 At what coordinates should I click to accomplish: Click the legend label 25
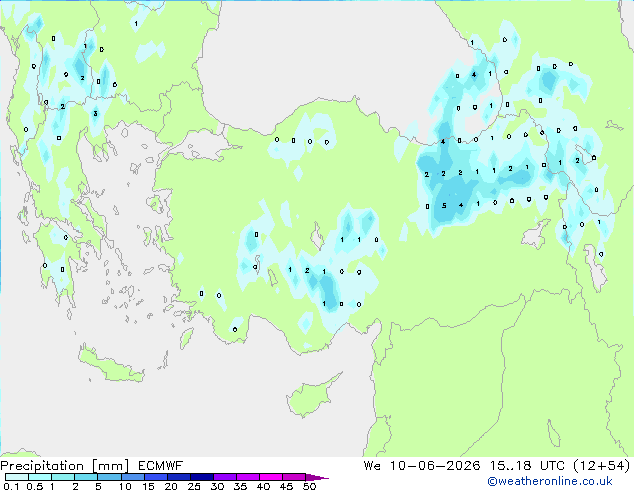[x=194, y=486]
